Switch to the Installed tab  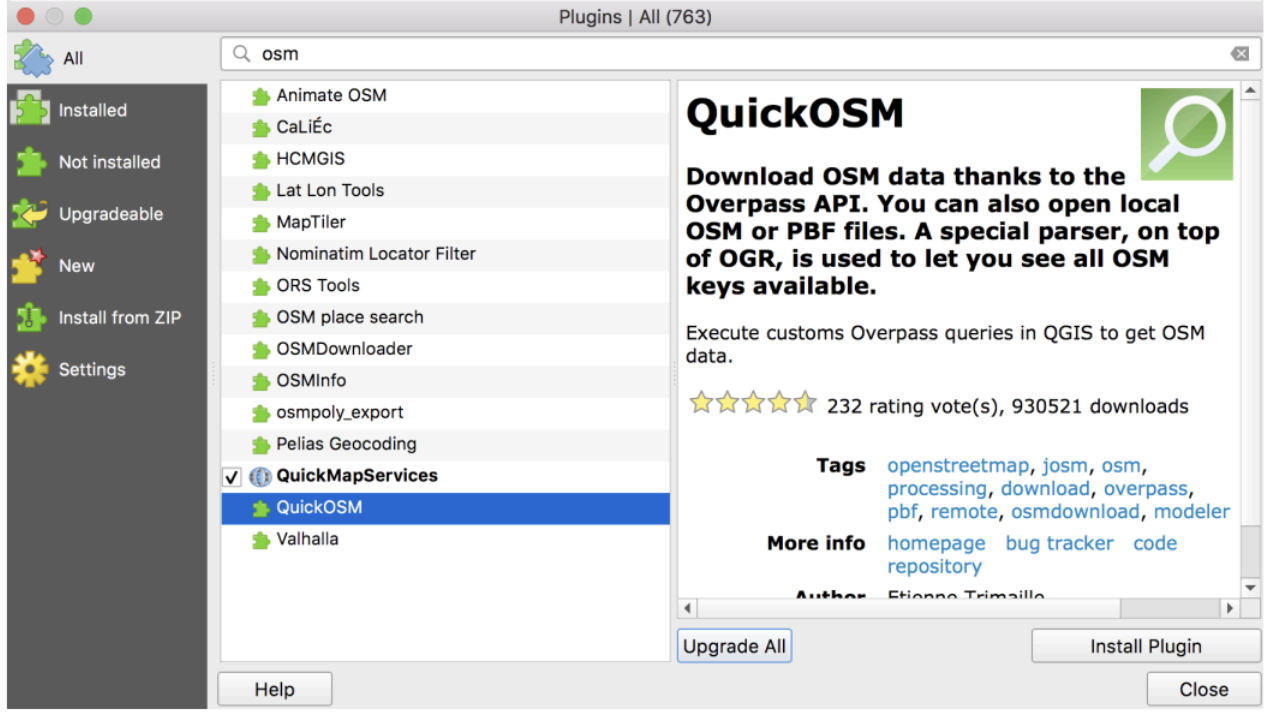107,110
